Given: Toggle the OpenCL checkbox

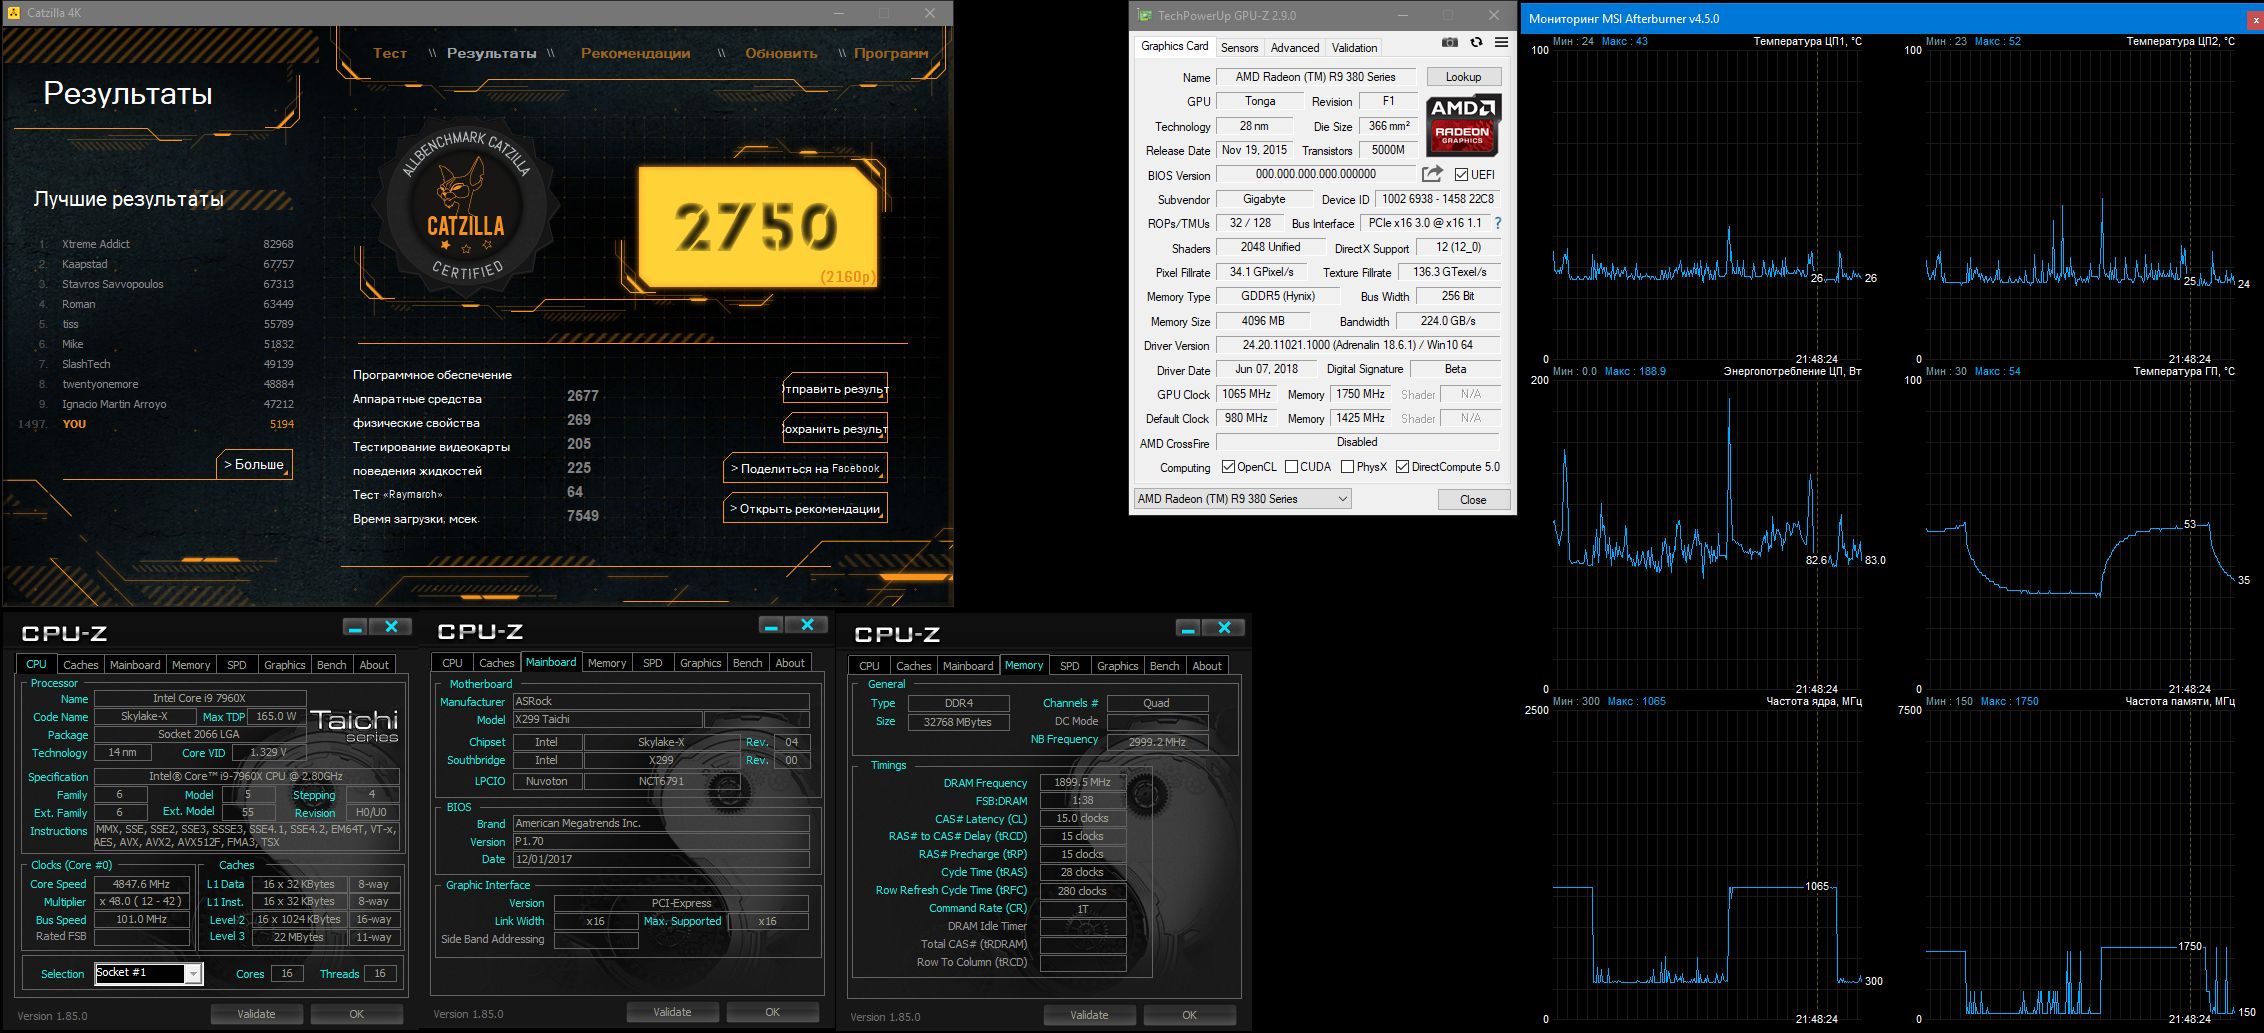Looking at the screenshot, I should point(1229,467).
